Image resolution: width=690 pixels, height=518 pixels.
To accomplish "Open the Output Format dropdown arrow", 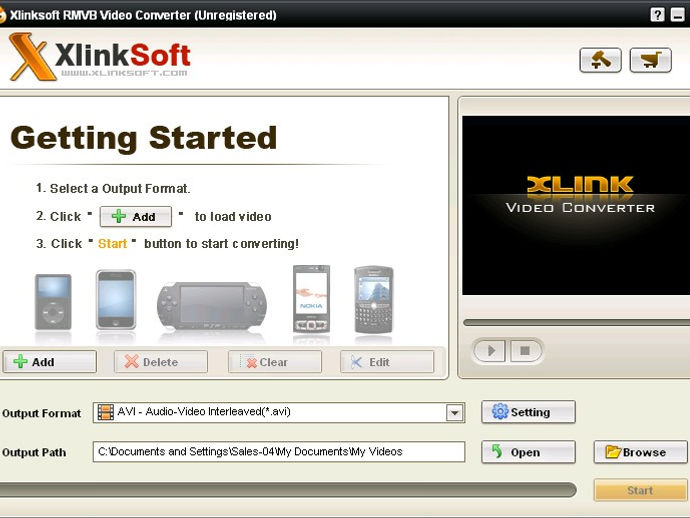I will pos(455,413).
